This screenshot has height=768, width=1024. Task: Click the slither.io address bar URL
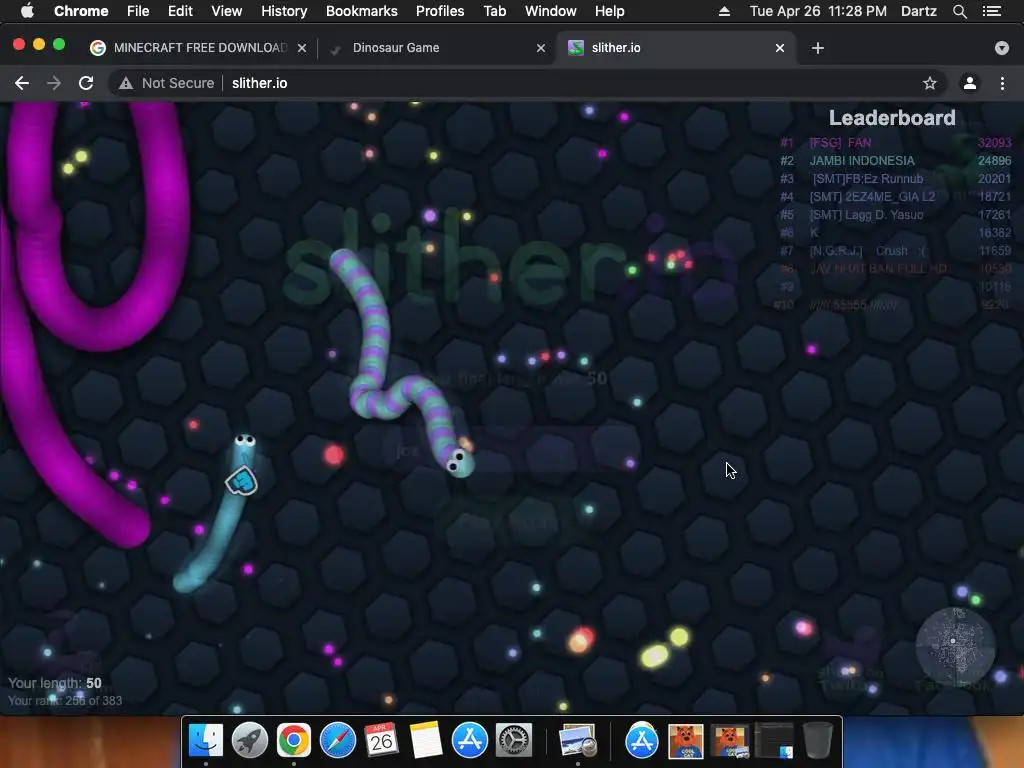[x=259, y=83]
